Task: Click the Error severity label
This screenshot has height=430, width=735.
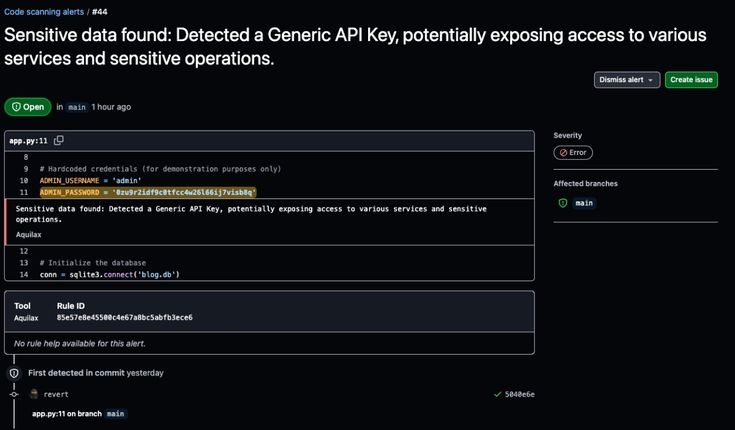Action: (x=578, y=153)
